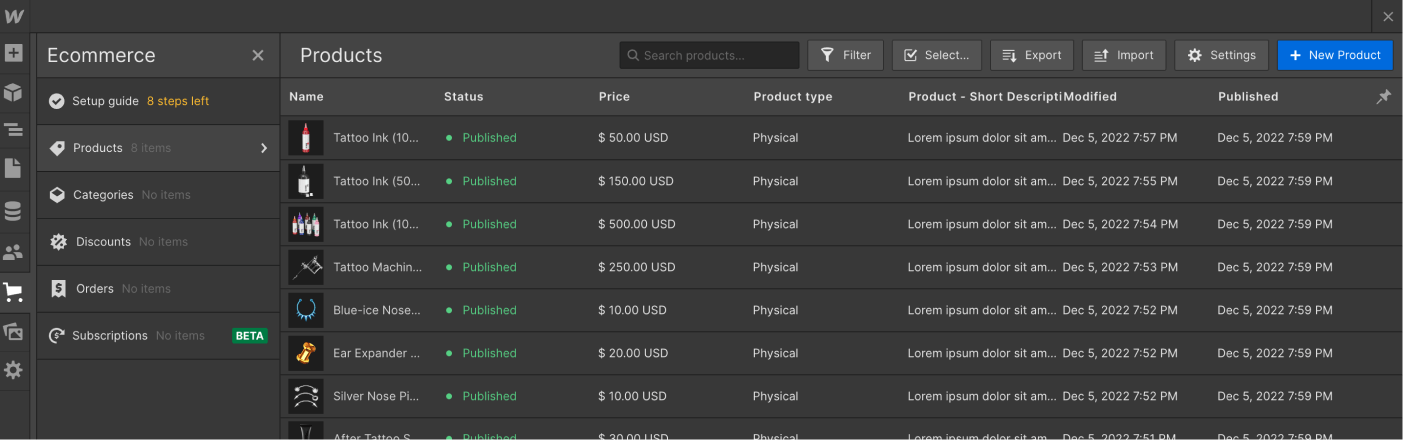Open site Settings gear in sidebar
The height and width of the screenshot is (440, 1403).
13,370
